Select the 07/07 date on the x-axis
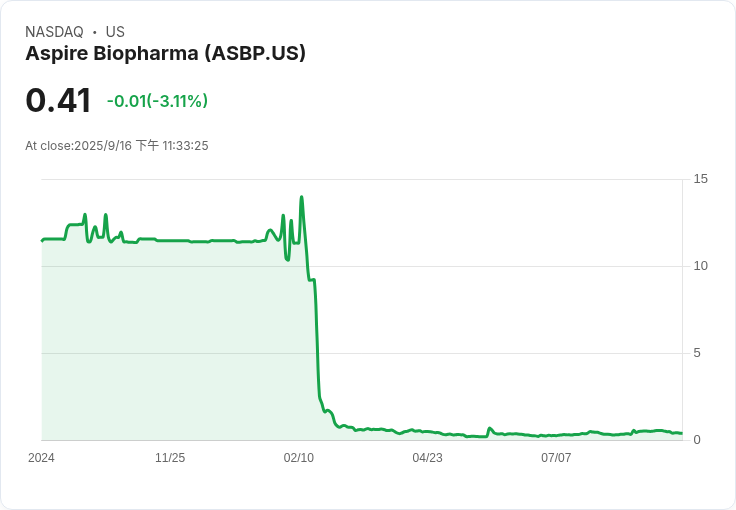736x510 pixels. pos(556,458)
